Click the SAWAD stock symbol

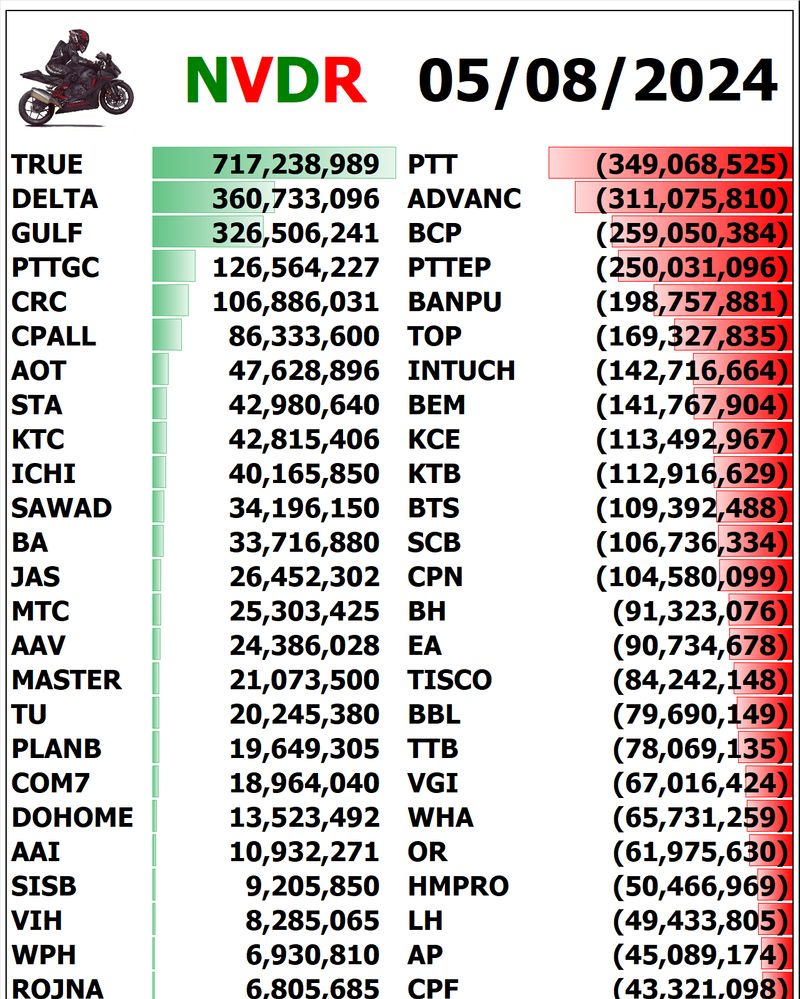[x=61, y=508]
